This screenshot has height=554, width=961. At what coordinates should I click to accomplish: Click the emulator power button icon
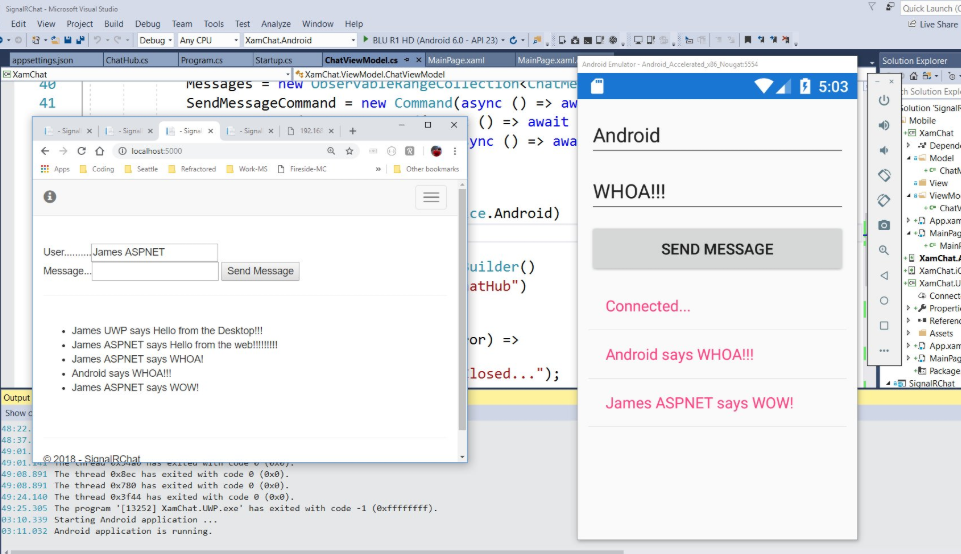884,100
